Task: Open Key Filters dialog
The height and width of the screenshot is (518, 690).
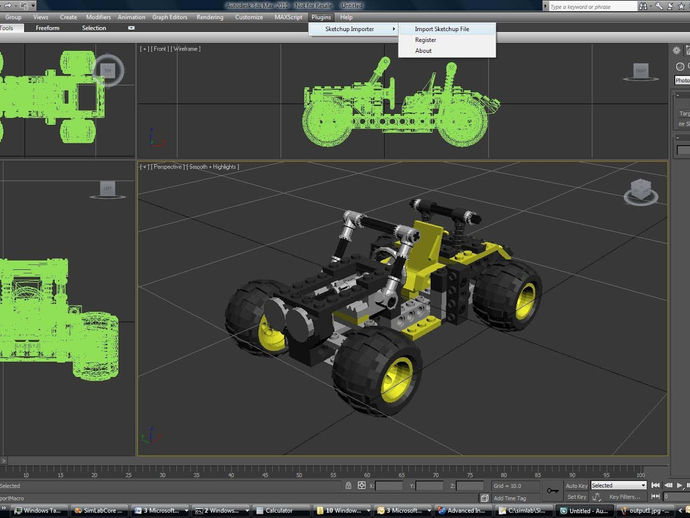Action: coord(624,497)
